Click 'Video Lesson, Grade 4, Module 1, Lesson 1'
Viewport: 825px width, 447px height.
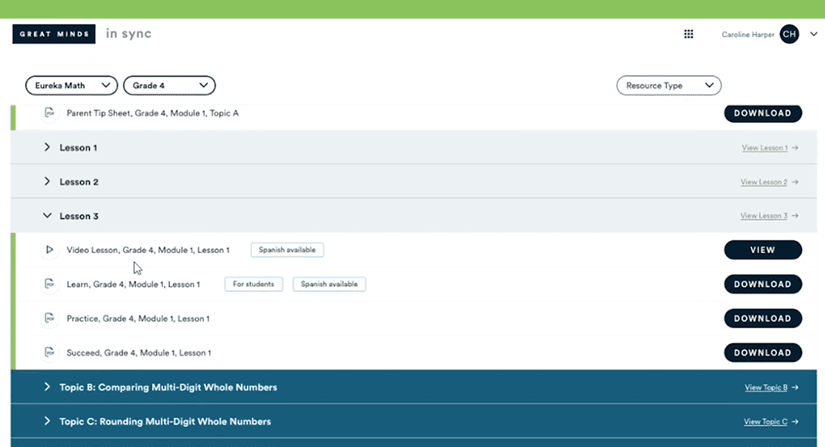(x=148, y=250)
